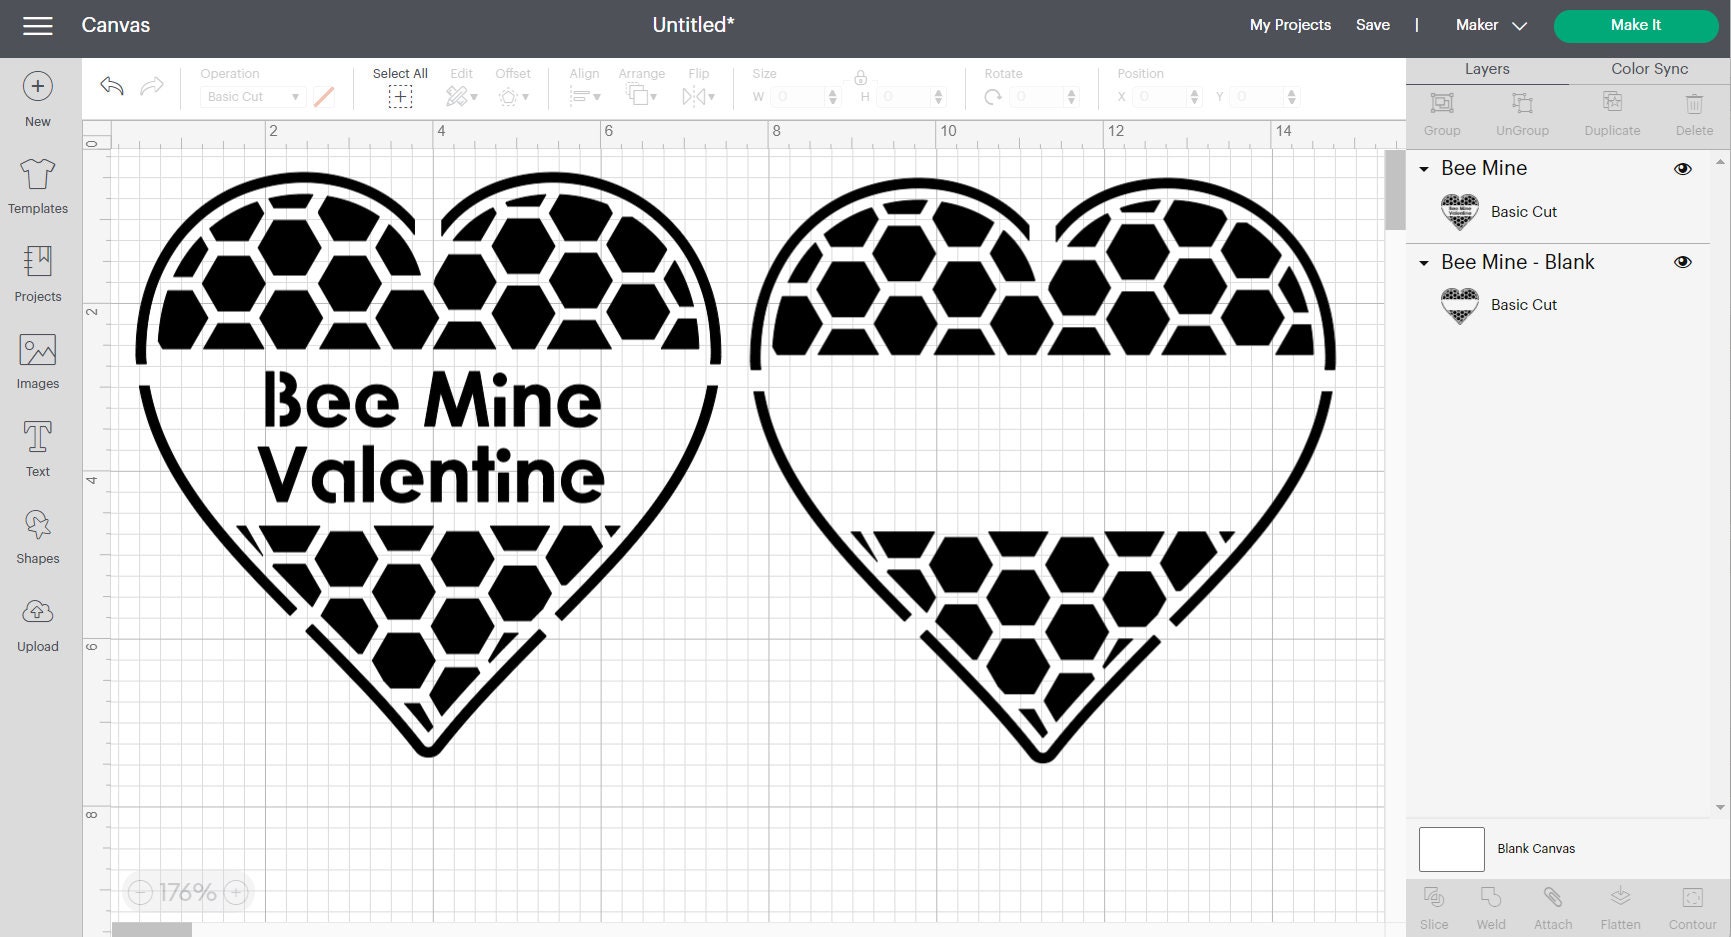Select the Bee Mine Basic Cut thumbnail
Image resolution: width=1731 pixels, height=937 pixels.
tap(1460, 212)
